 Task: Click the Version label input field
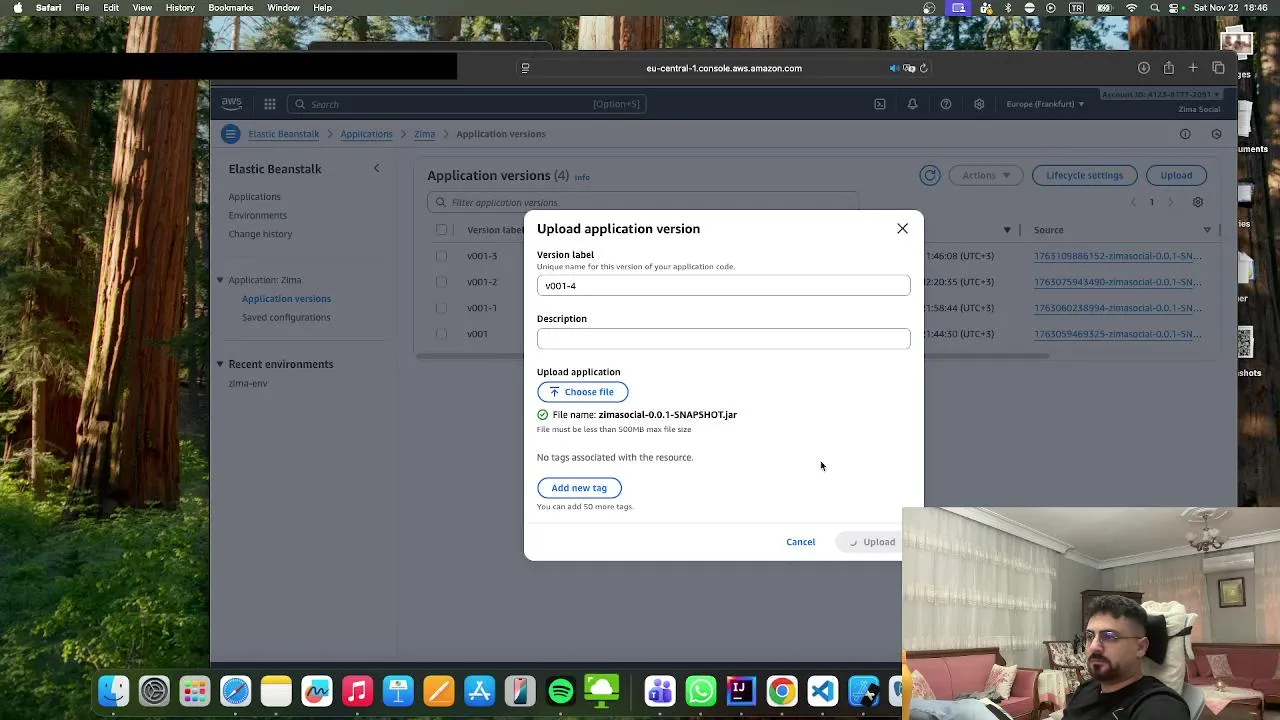pyautogui.click(x=723, y=286)
